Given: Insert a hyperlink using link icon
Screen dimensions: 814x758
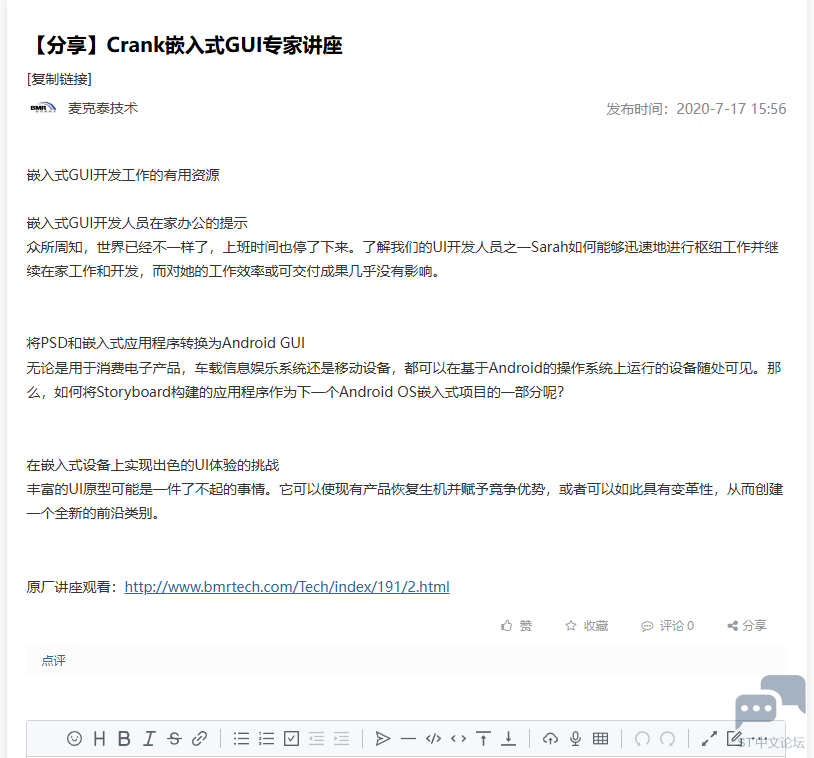Looking at the screenshot, I should [199, 738].
